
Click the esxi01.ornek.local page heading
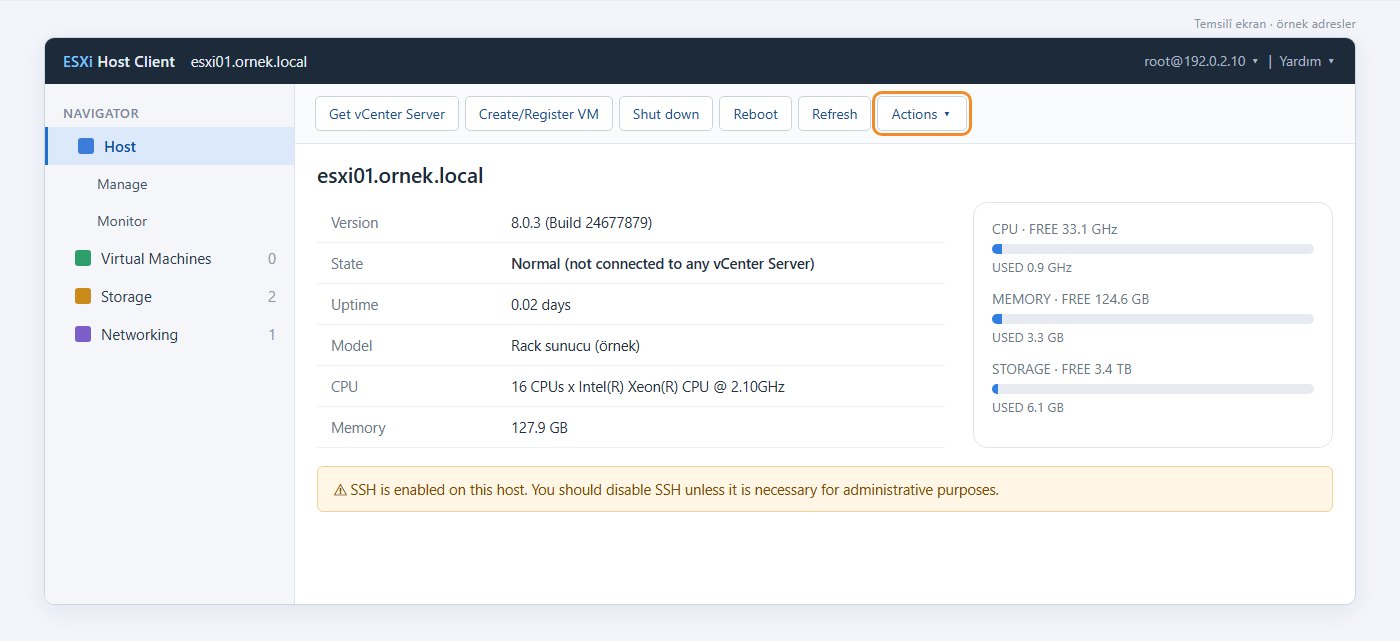point(400,176)
